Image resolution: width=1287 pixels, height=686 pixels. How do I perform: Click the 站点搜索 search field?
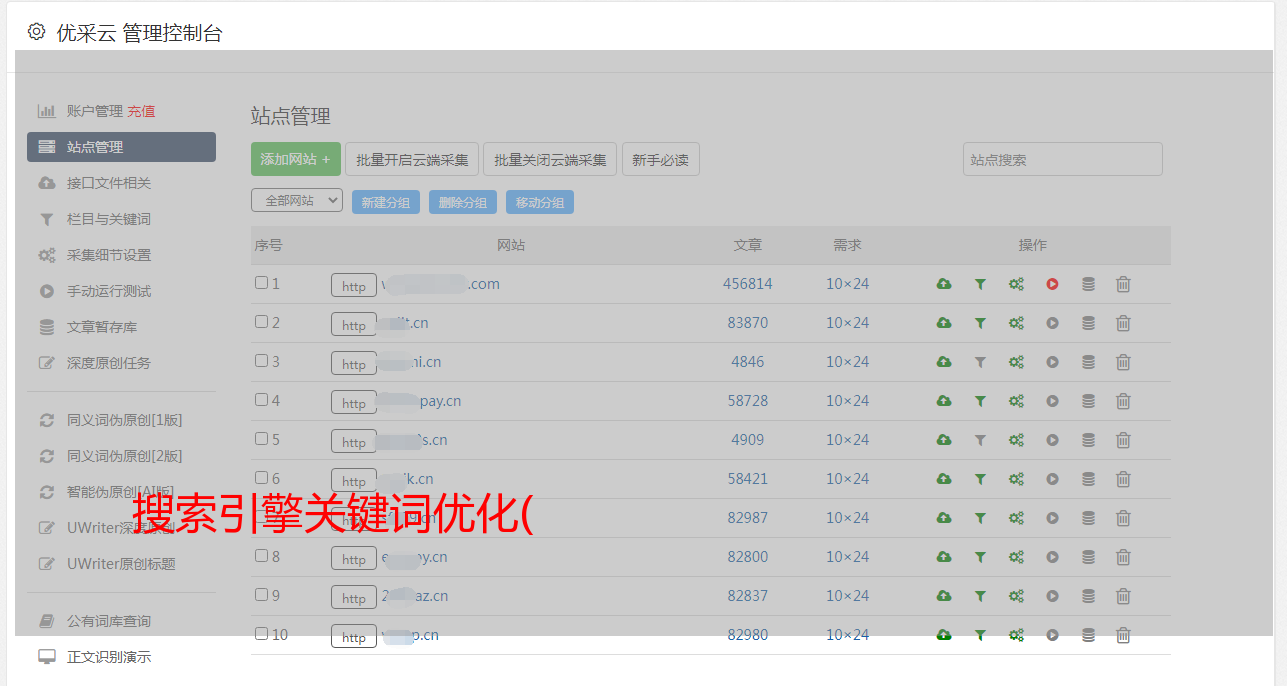click(1063, 159)
